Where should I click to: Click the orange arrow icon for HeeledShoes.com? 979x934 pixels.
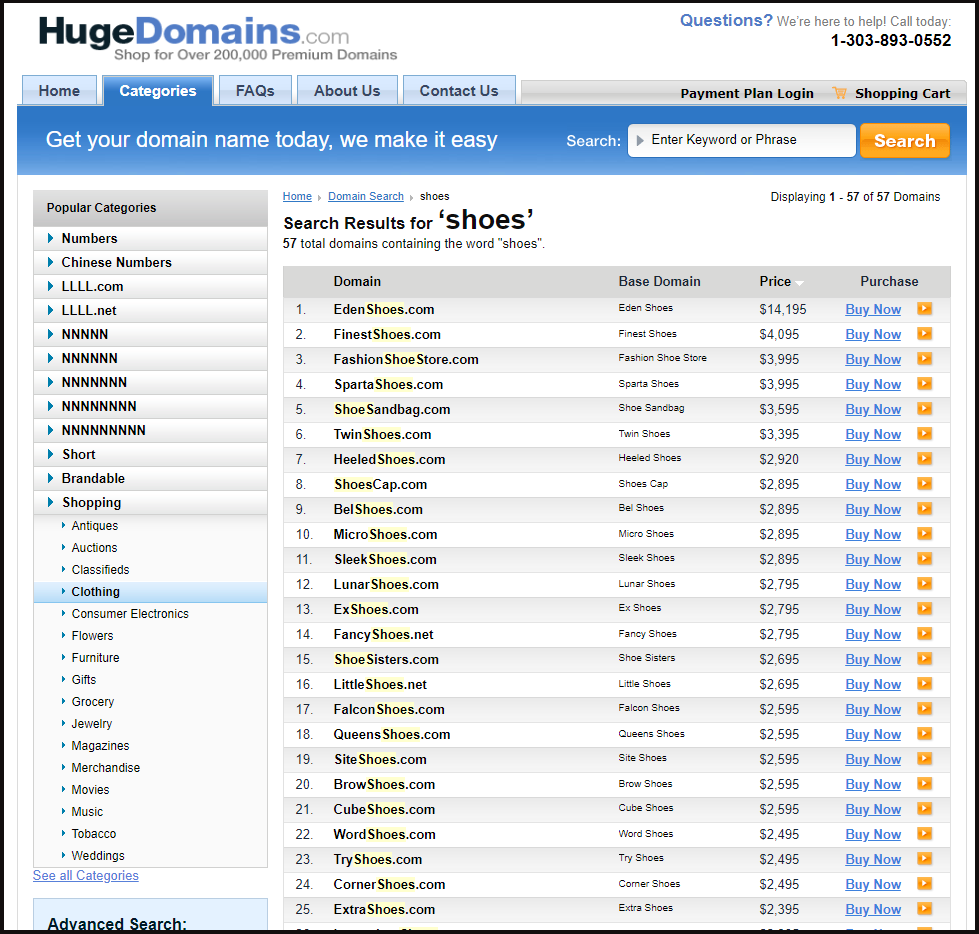925,458
